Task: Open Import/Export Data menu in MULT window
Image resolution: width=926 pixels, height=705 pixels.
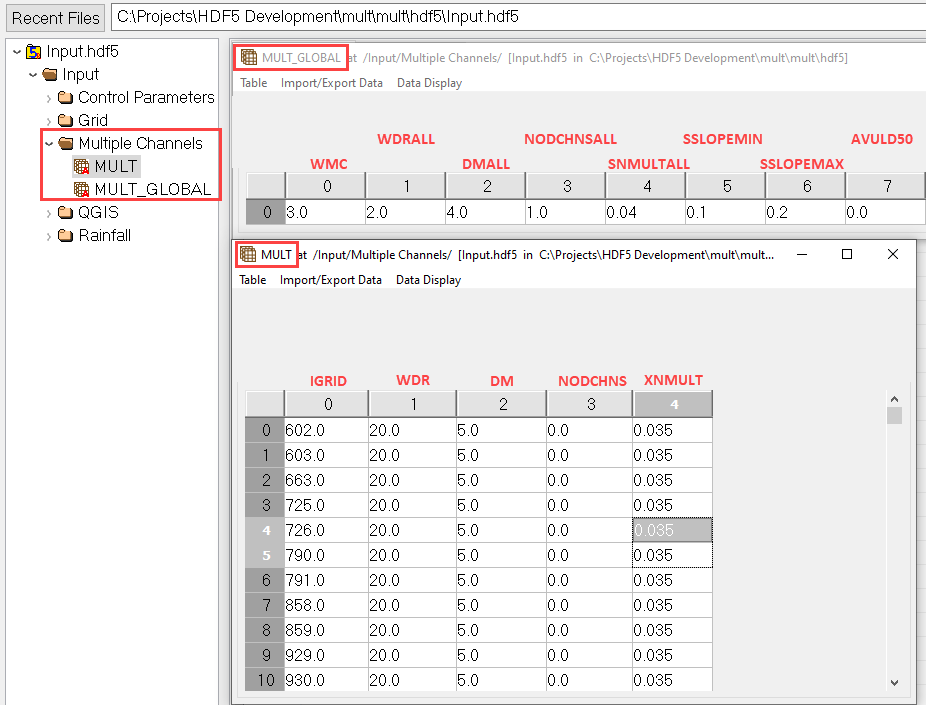Action: (330, 280)
